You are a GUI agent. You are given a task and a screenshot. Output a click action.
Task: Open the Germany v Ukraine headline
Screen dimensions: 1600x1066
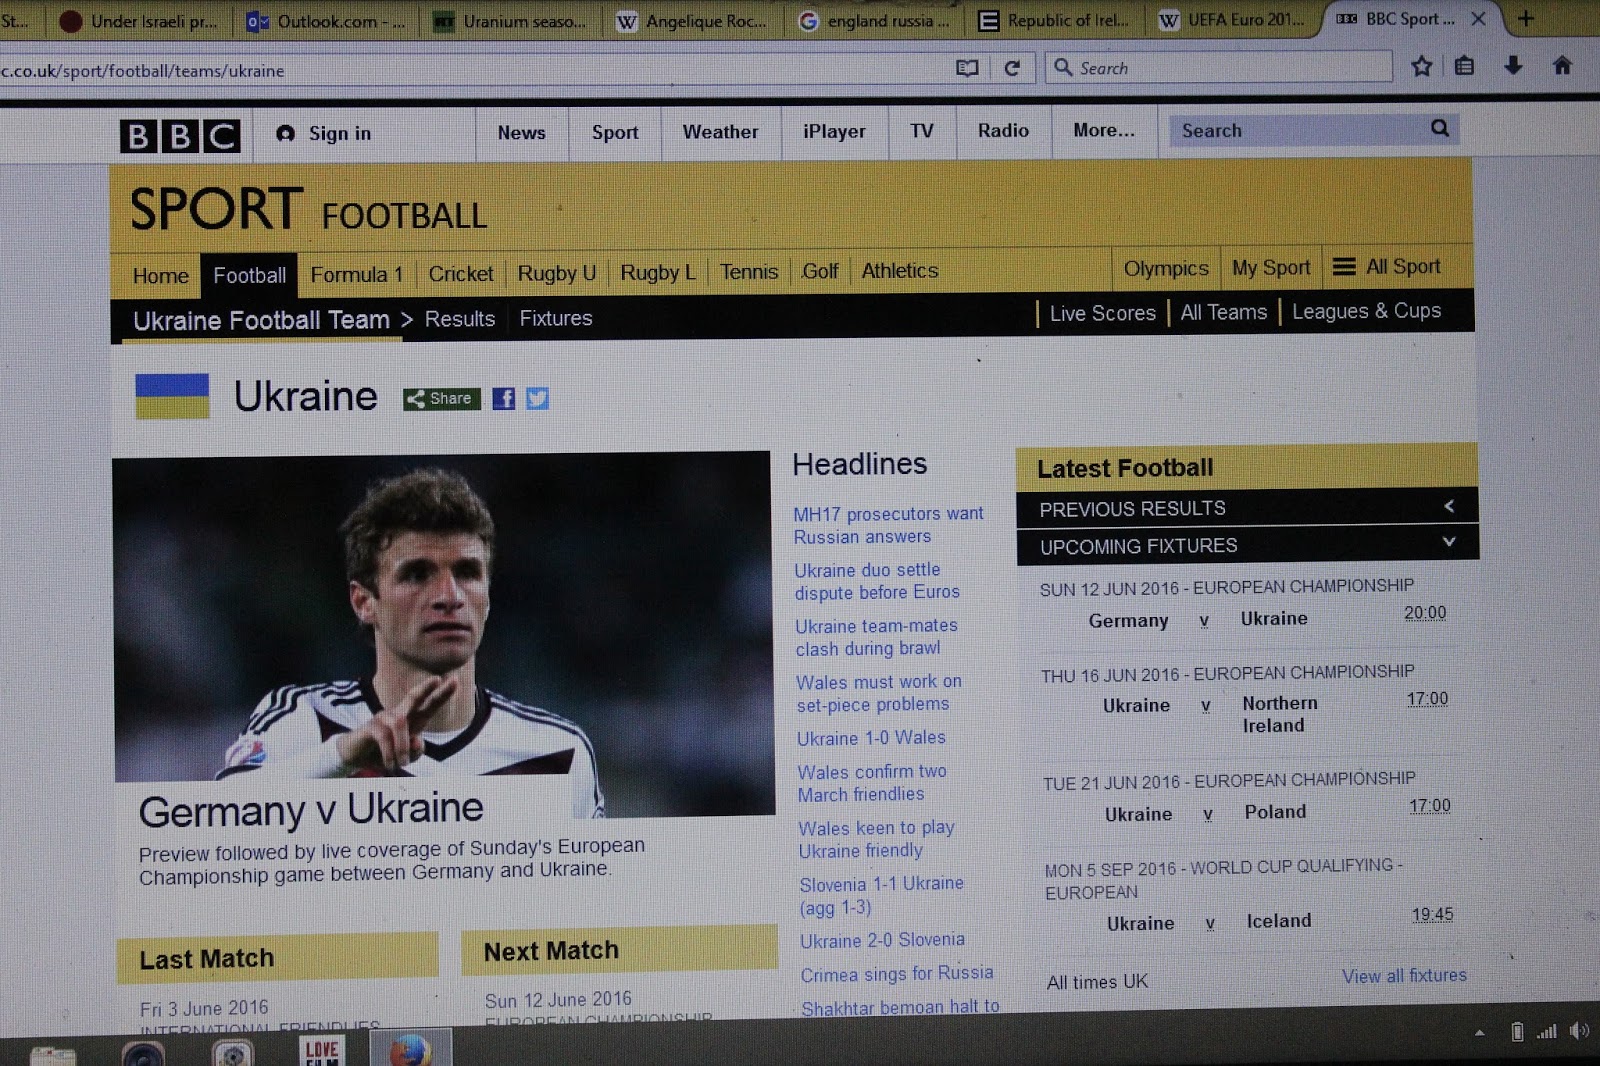tap(311, 809)
